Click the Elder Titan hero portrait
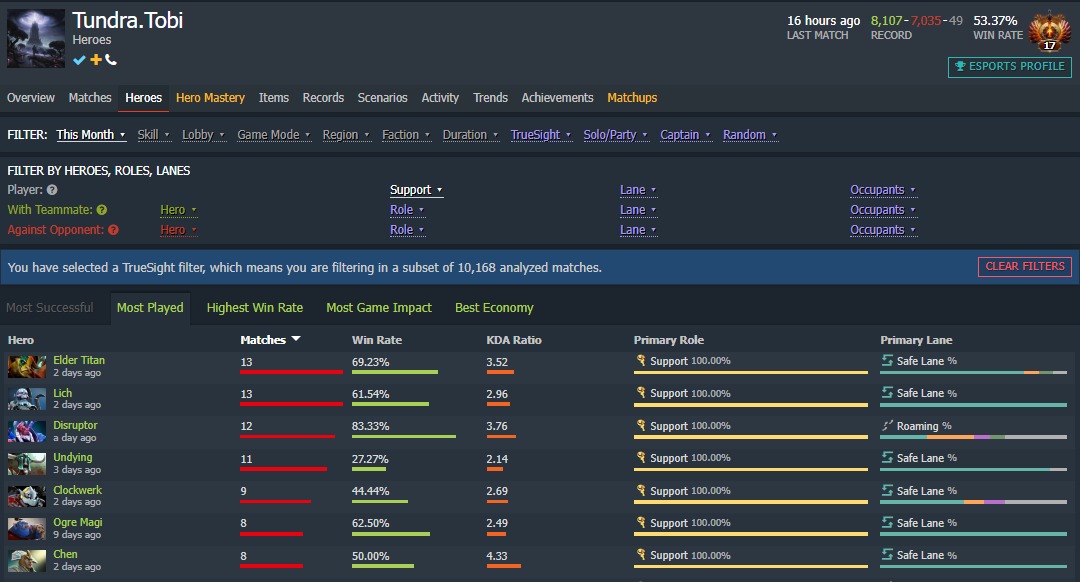 pyautogui.click(x=27, y=367)
